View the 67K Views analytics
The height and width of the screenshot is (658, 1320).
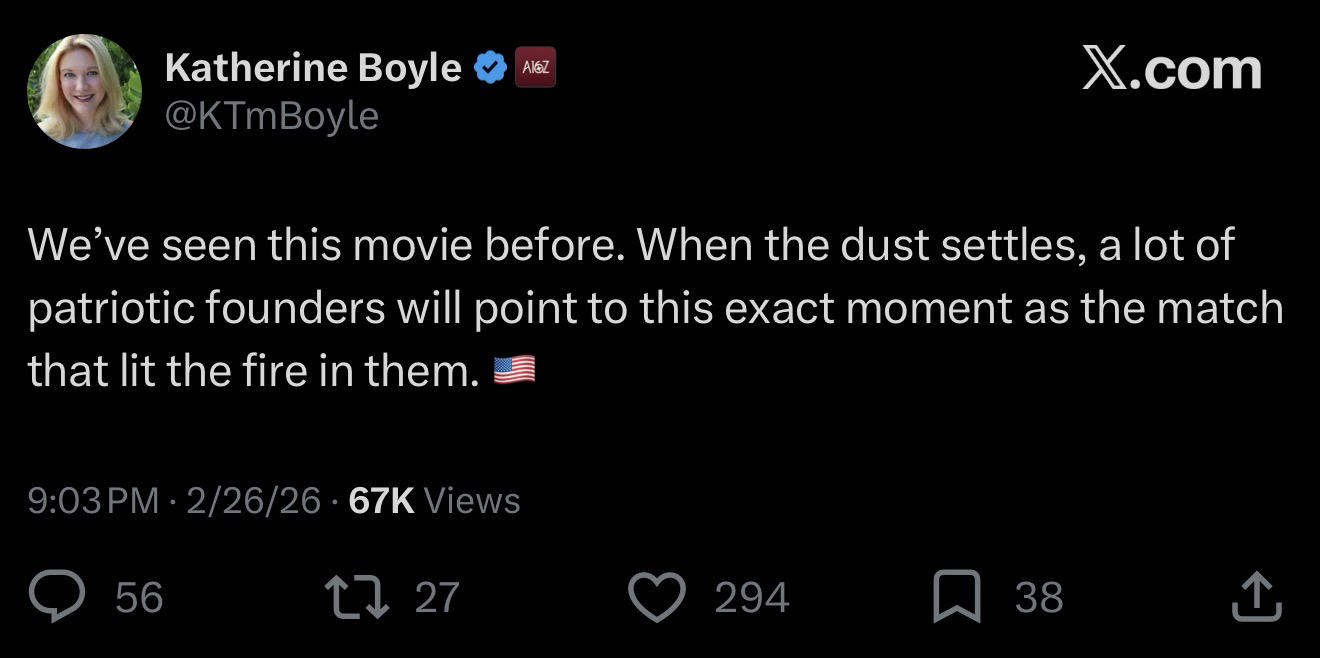[x=434, y=500]
